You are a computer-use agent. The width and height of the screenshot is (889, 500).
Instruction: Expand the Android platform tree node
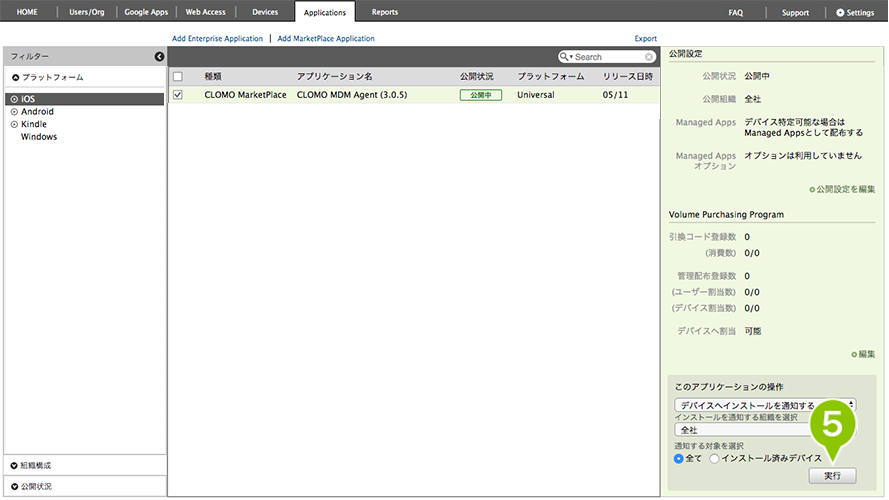pos(14,112)
